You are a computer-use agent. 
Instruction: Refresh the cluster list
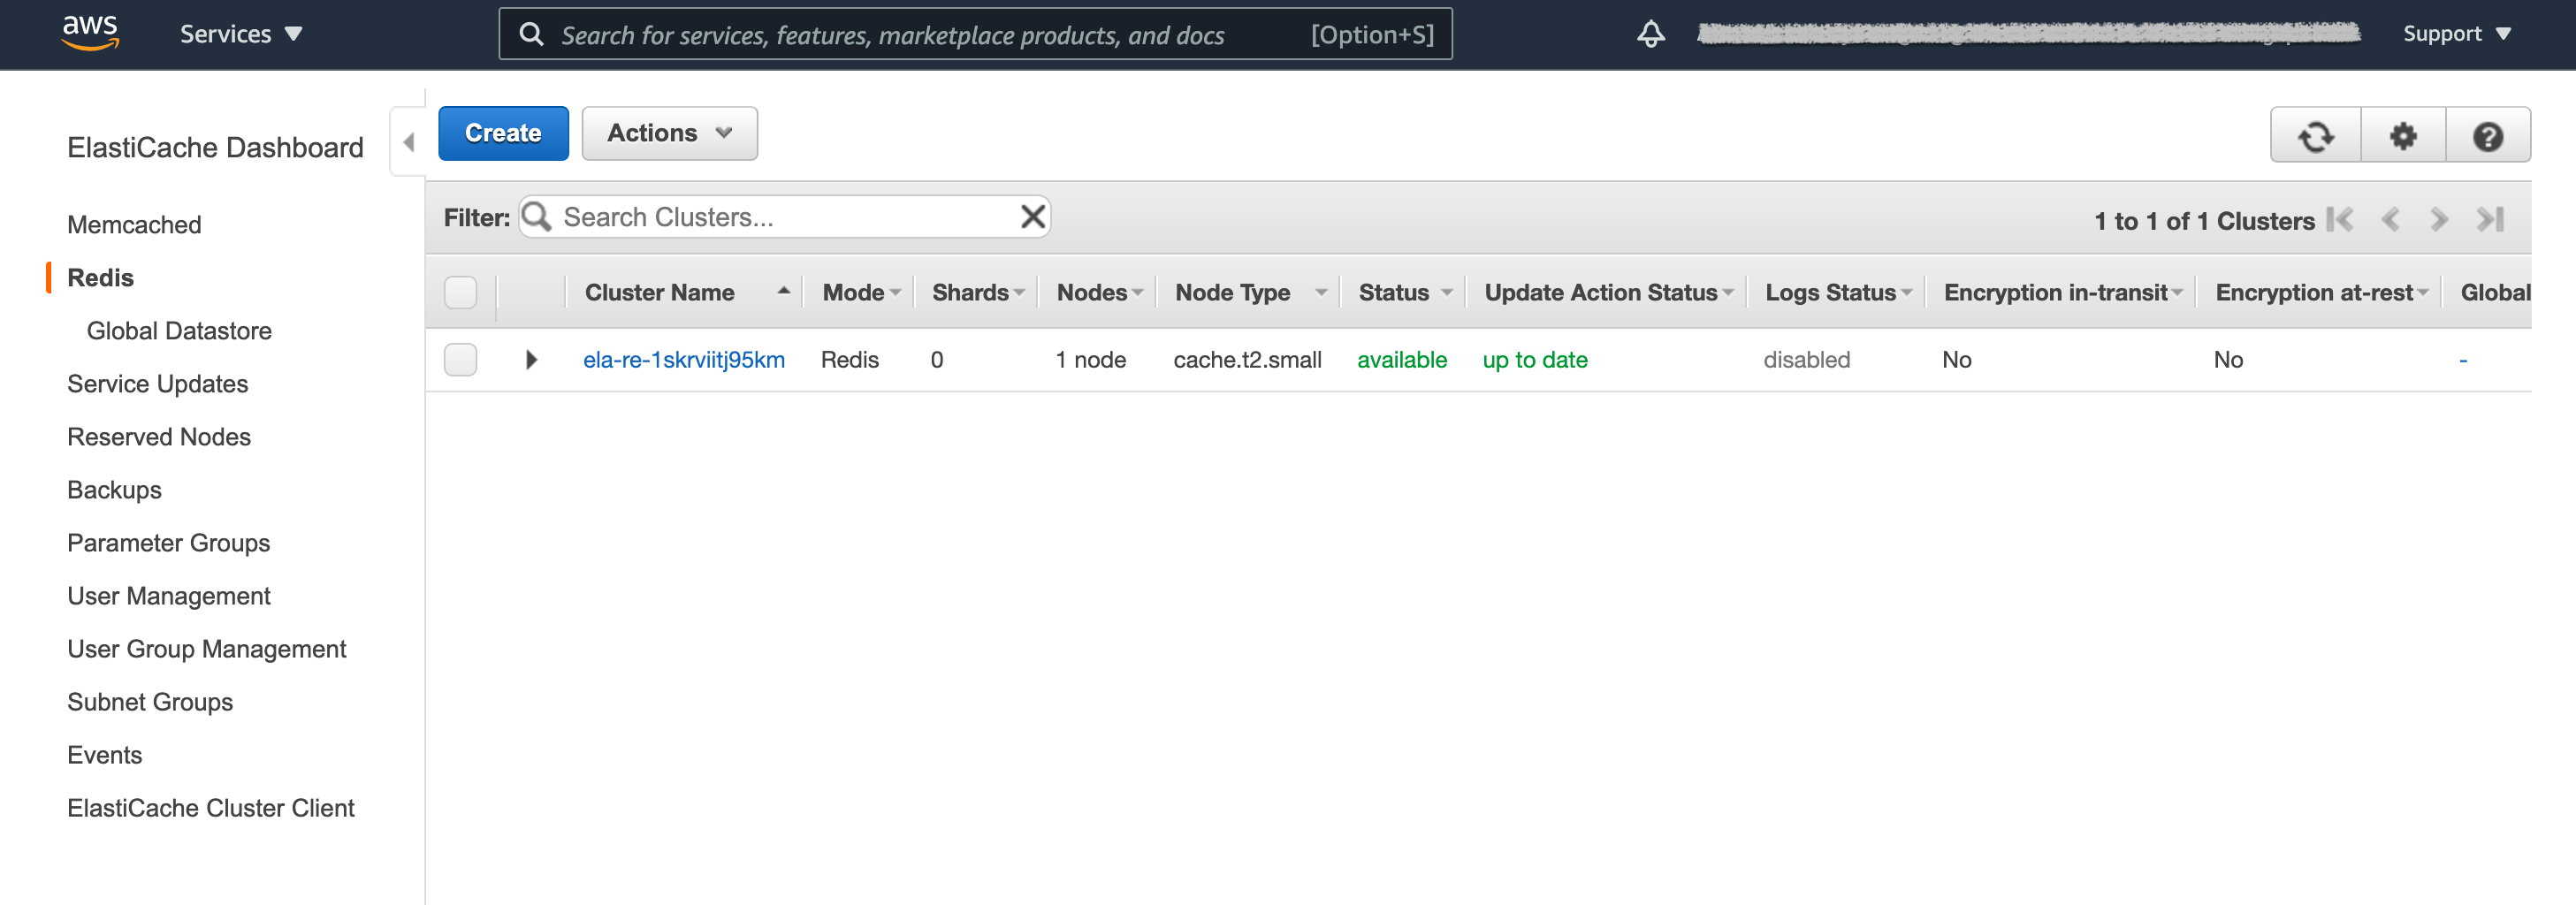point(2315,135)
